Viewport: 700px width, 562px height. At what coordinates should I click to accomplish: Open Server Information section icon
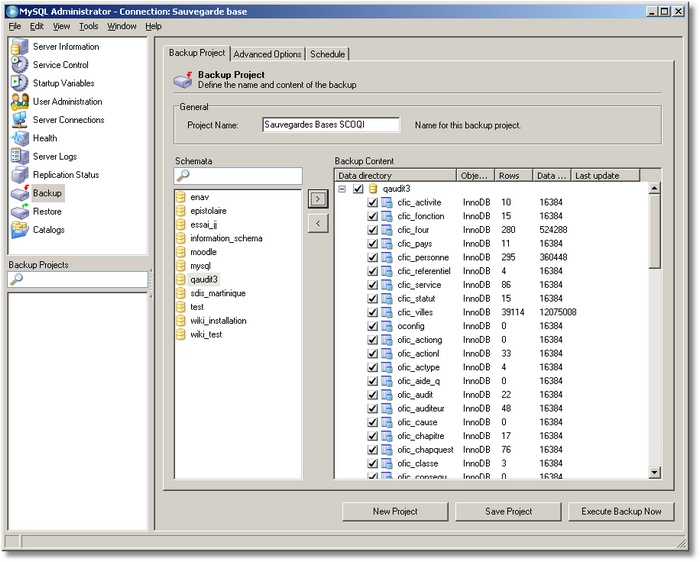click(20, 47)
